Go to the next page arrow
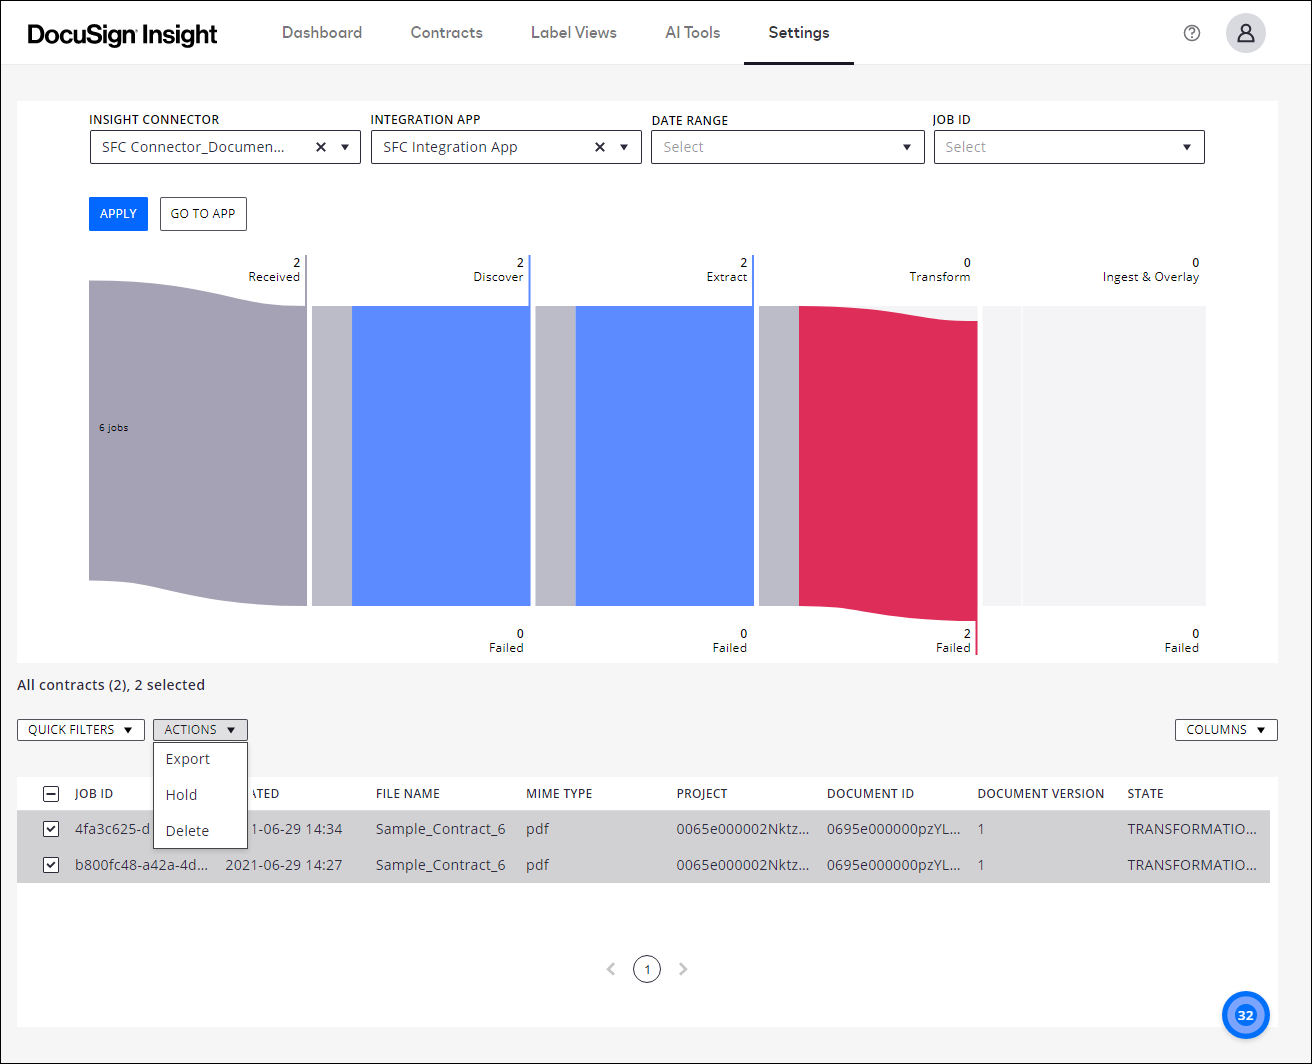 [683, 969]
